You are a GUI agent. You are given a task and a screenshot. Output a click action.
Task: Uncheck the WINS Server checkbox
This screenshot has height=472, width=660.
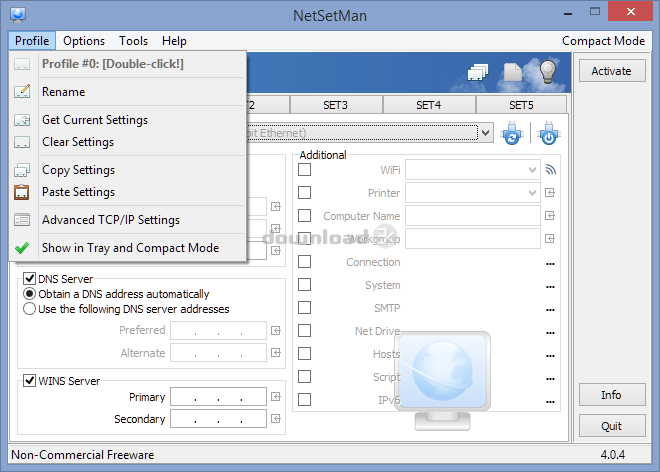(30, 380)
